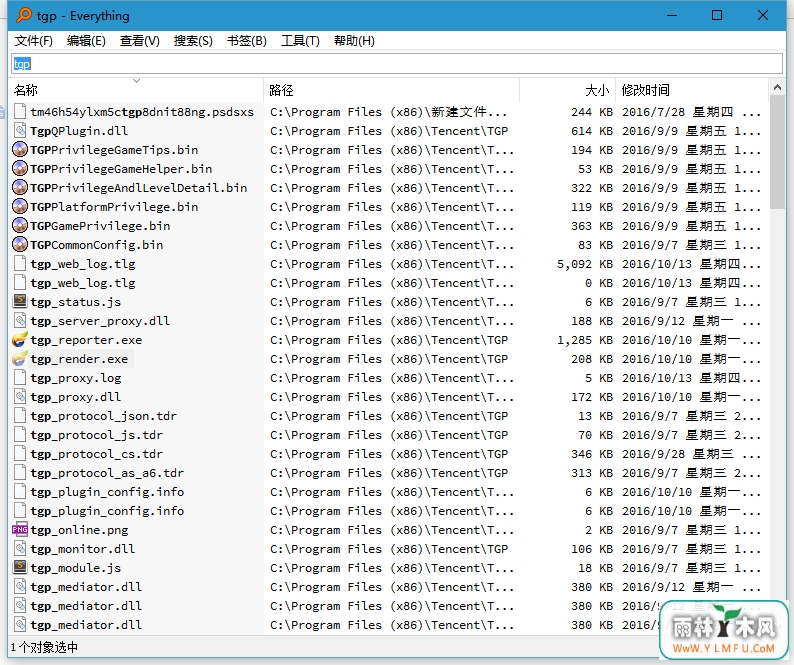Open the 文件(F) menu
This screenshot has width=794, height=665.
[x=33, y=41]
